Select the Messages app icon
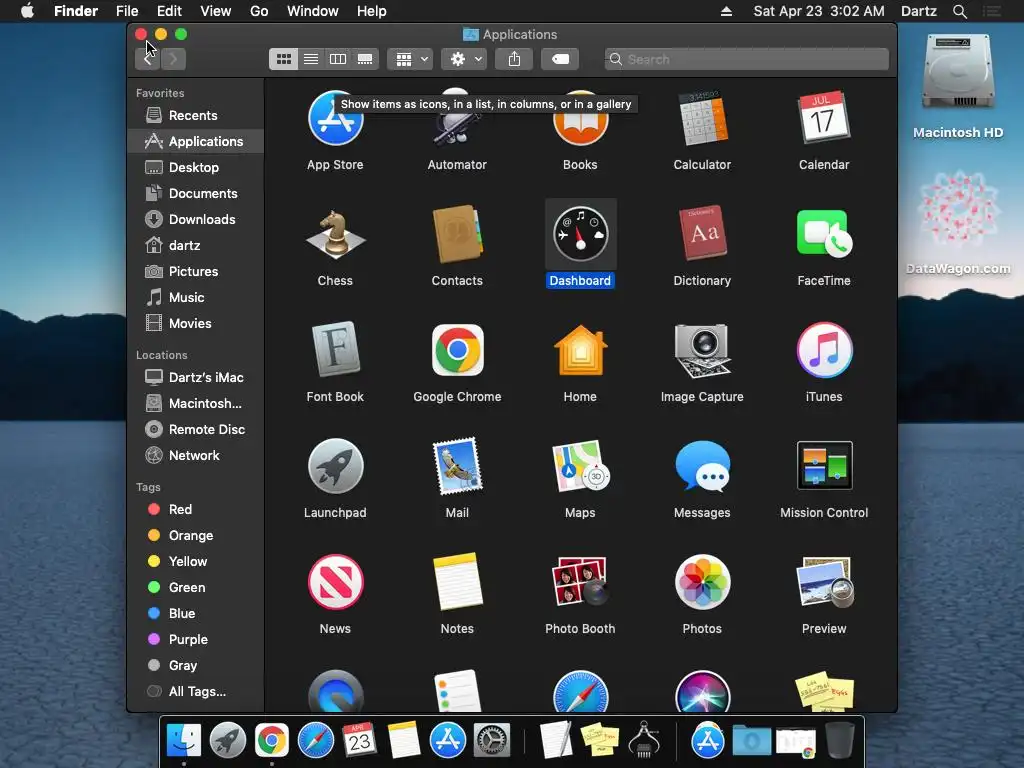 (x=702, y=466)
